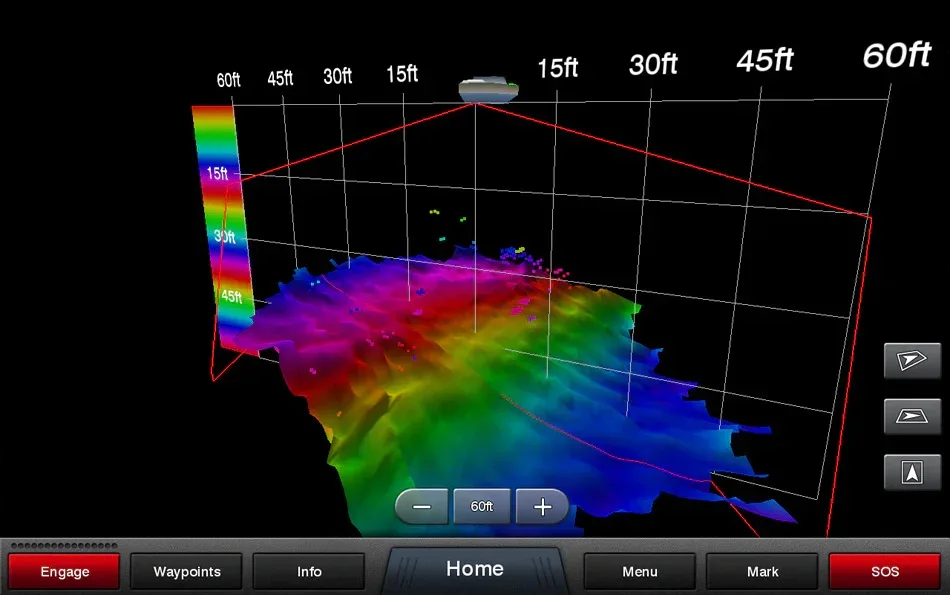Click the boat icon above the grid
950x595 pixels.
click(x=488, y=89)
